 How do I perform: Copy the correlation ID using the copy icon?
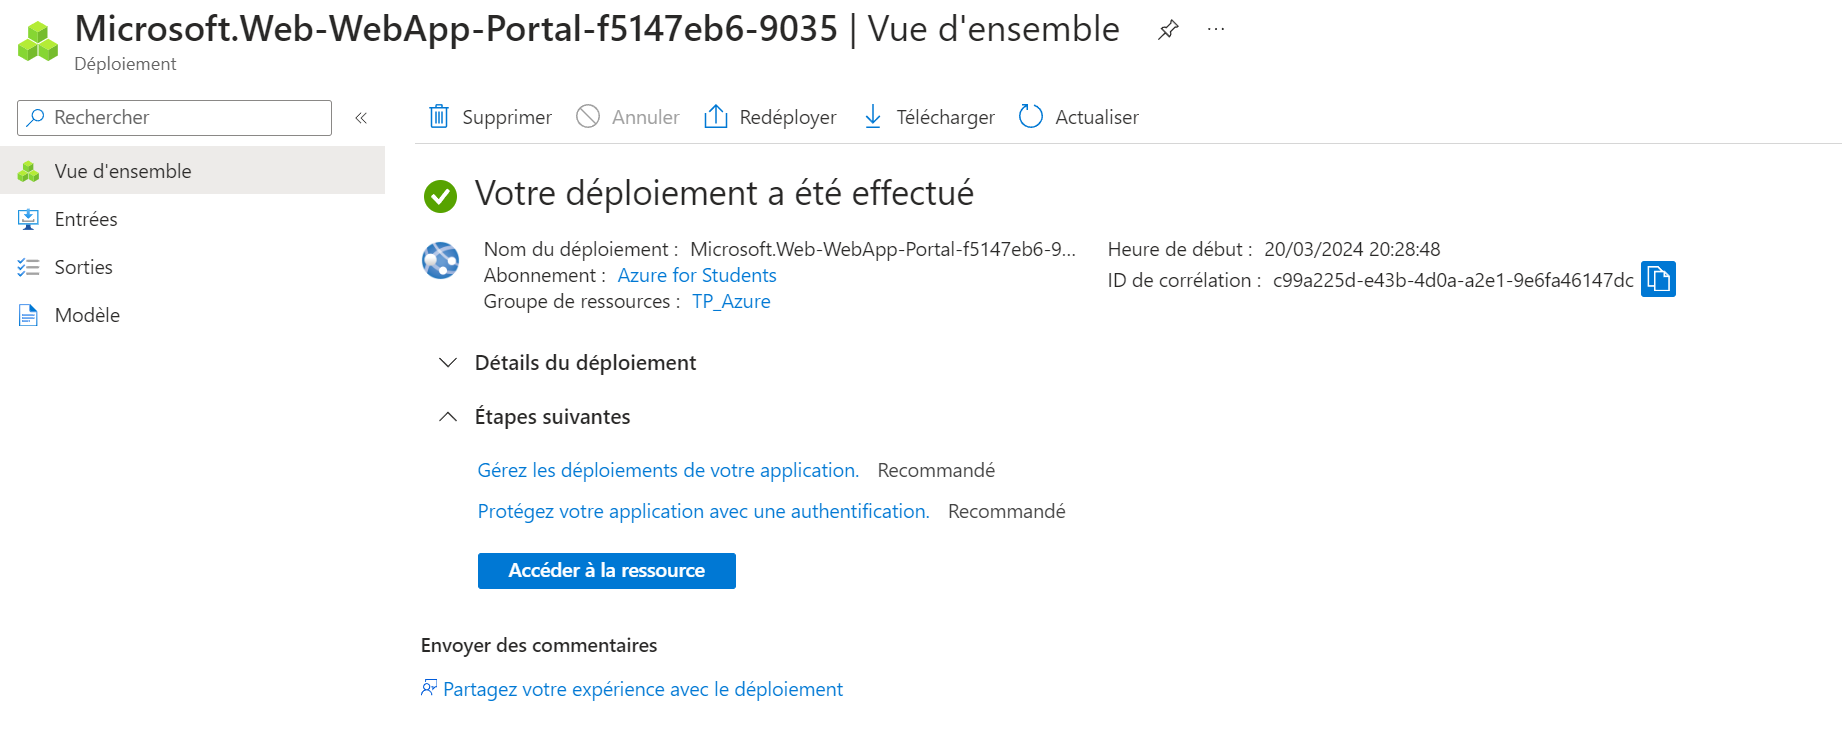(x=1659, y=279)
